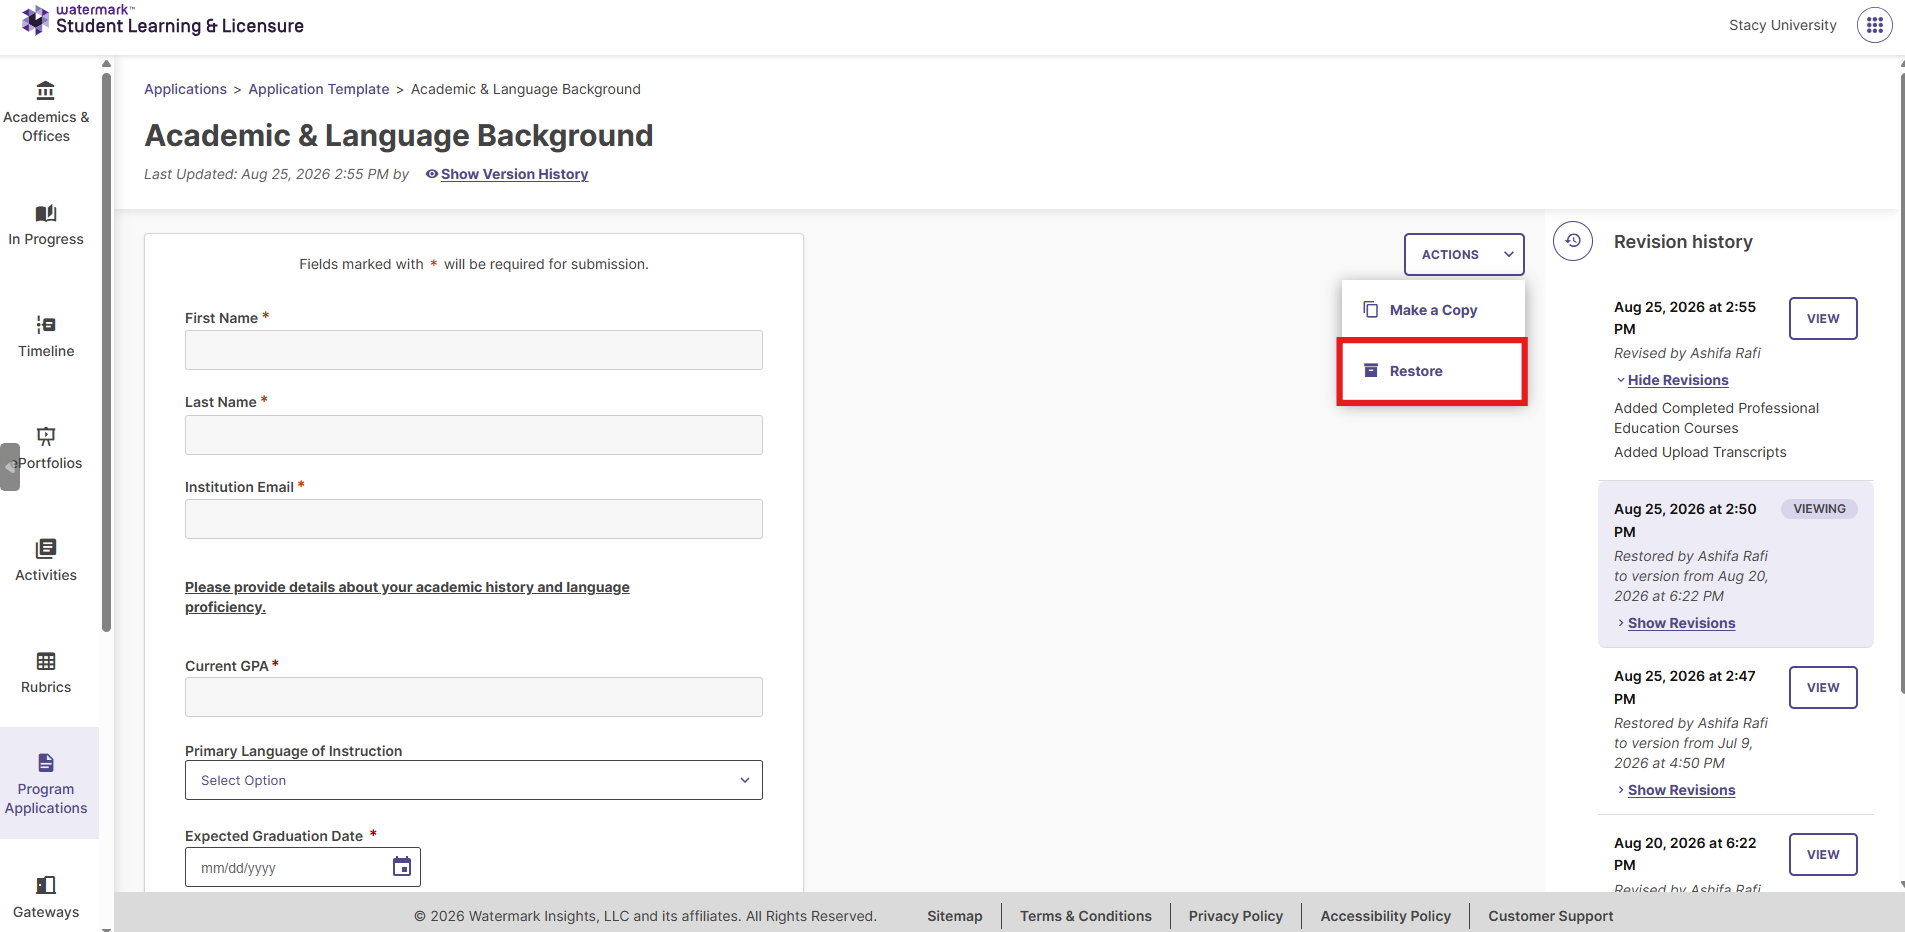
Task: Click the academic history instruction text
Action: click(407, 597)
